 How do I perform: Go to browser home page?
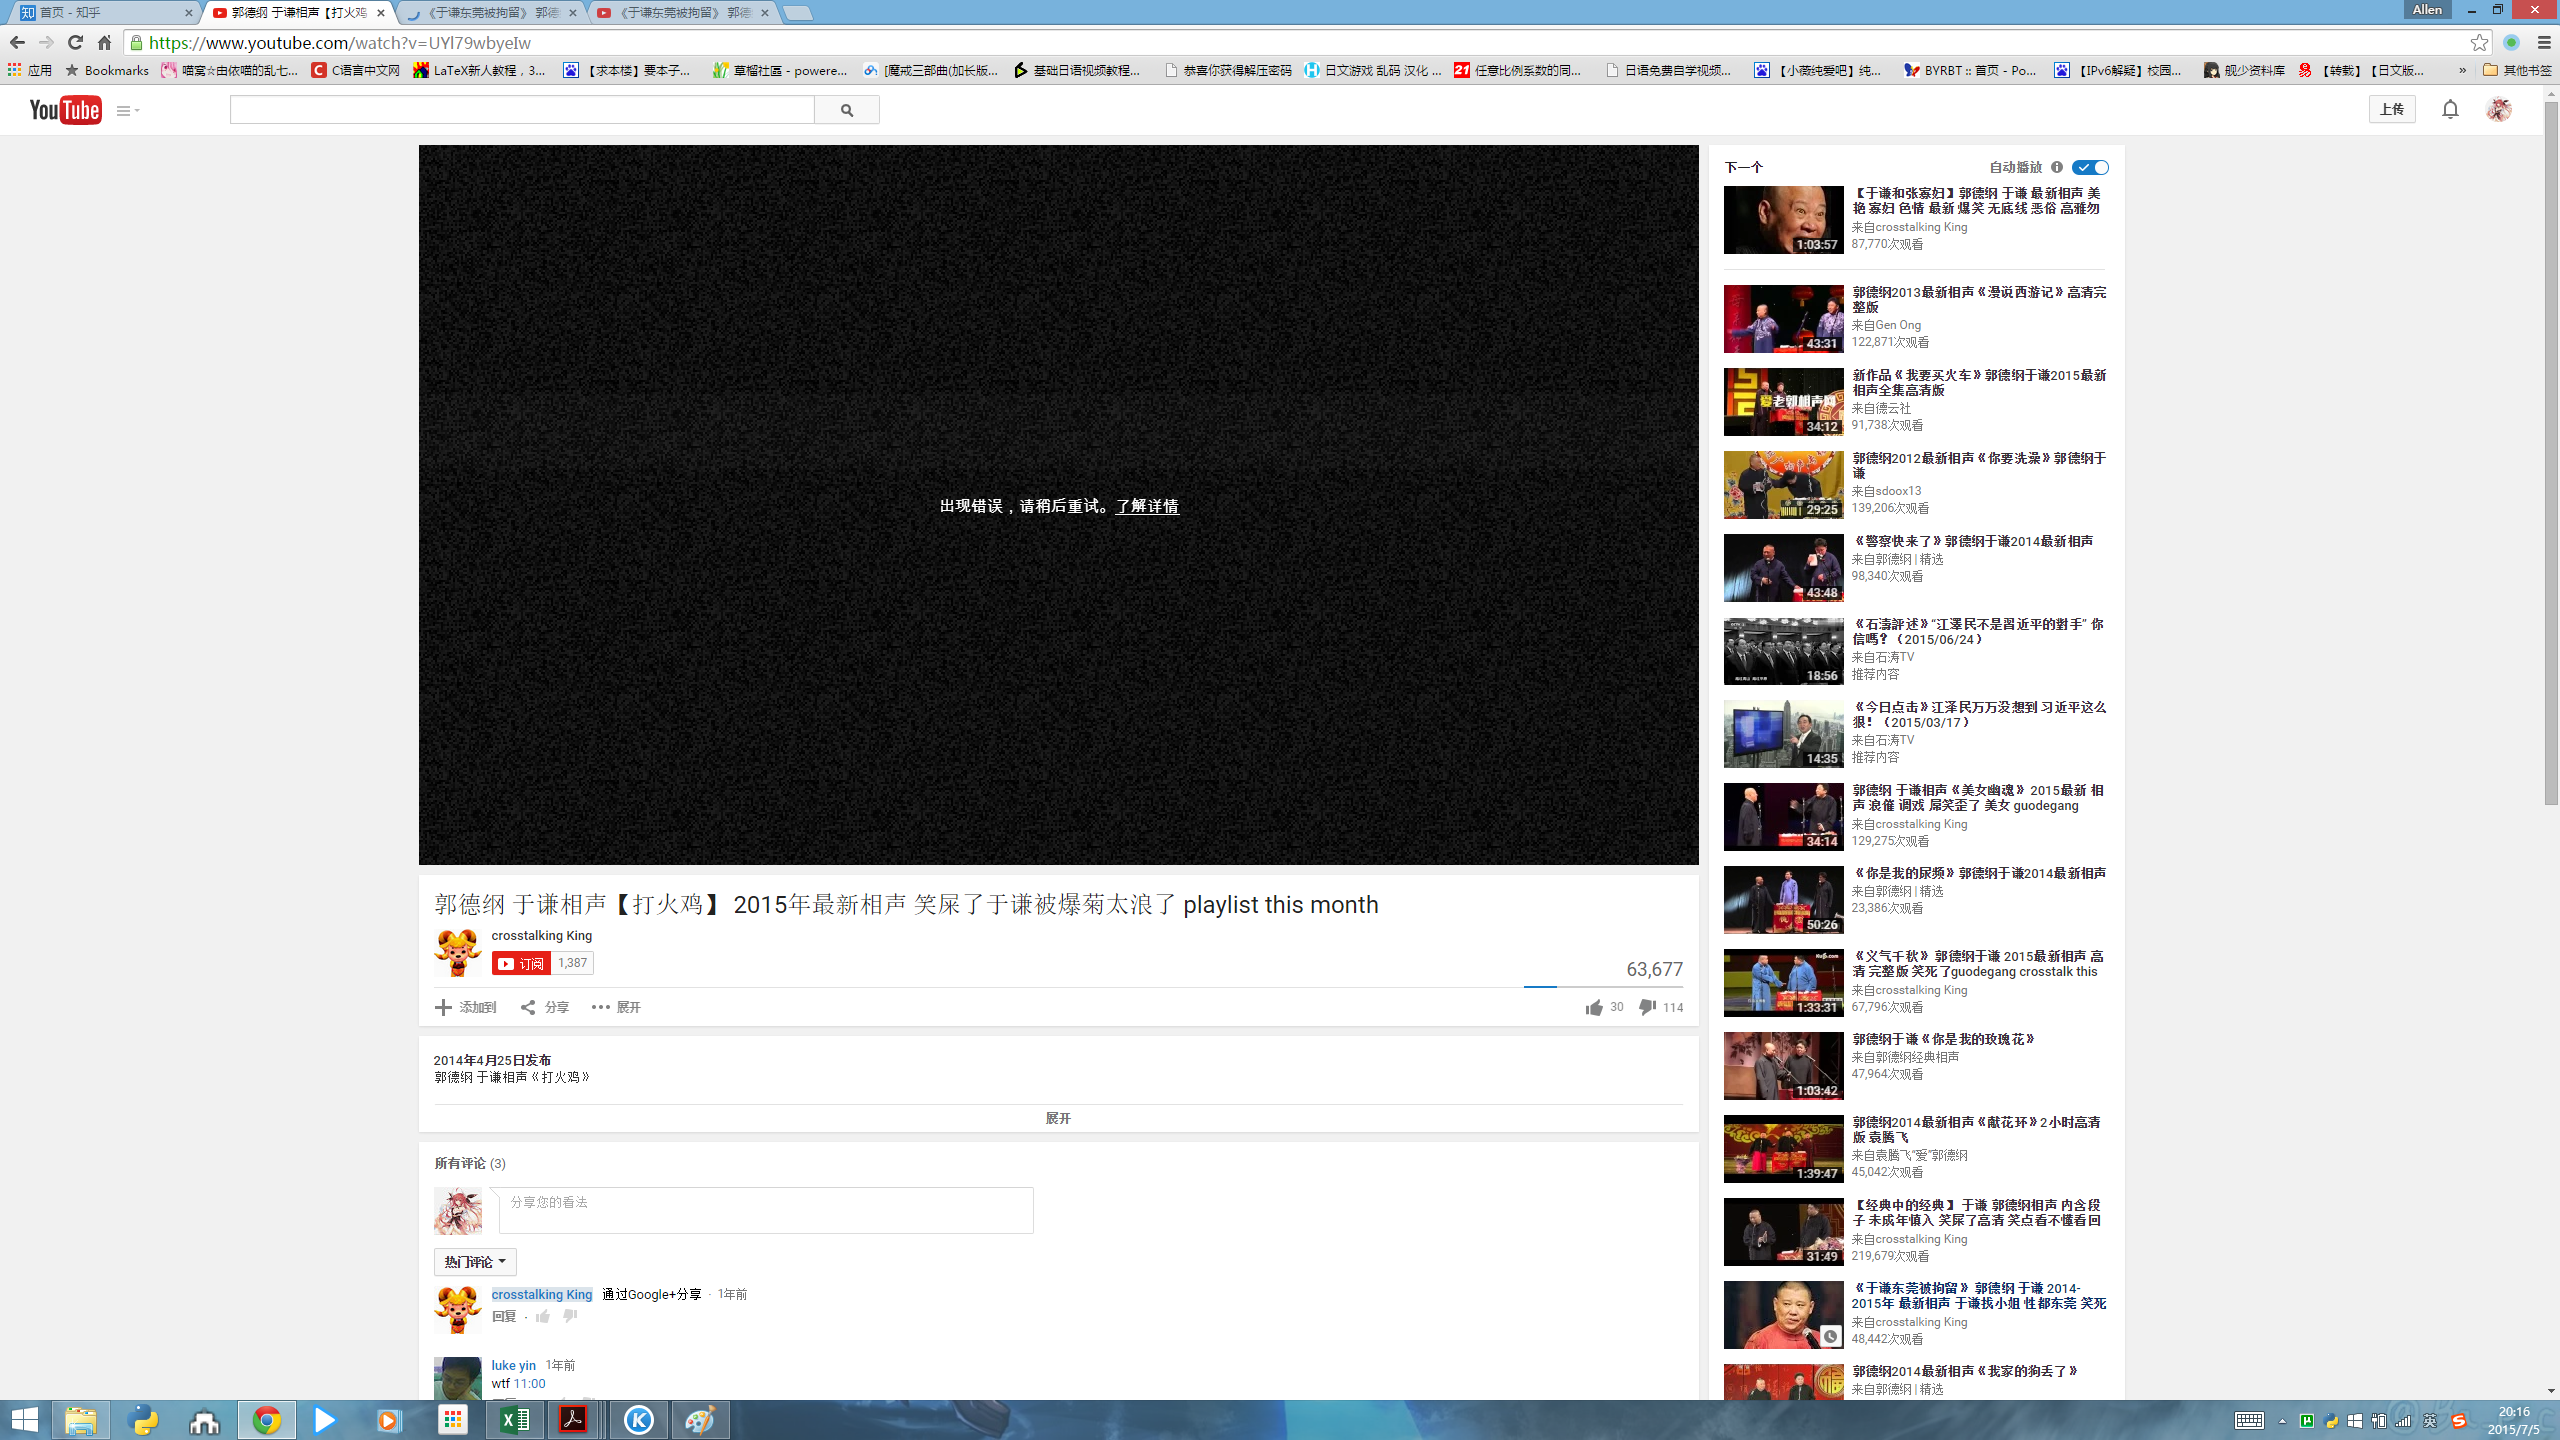[104, 42]
